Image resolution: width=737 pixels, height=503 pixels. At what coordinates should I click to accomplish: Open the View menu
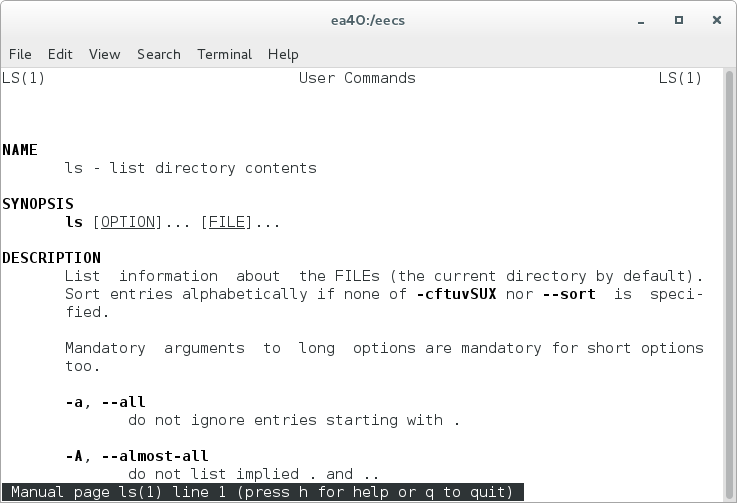104,55
